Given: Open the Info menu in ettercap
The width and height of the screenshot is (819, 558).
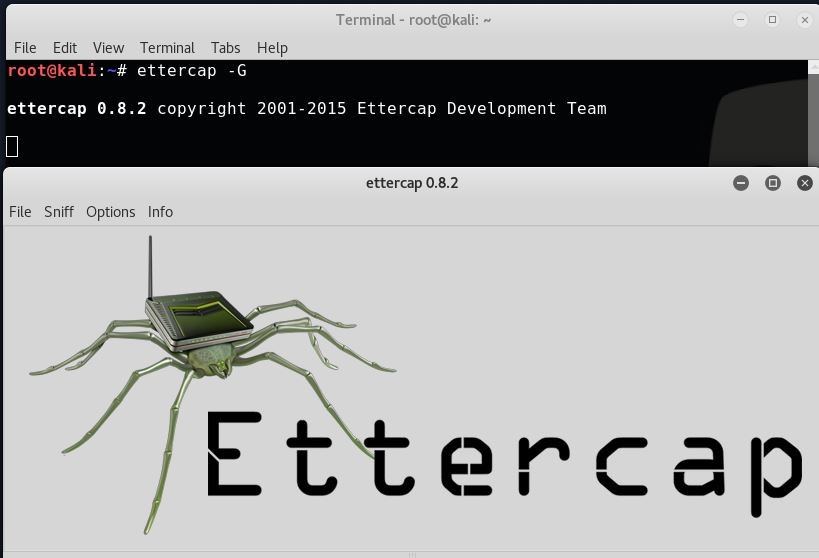Looking at the screenshot, I should [160, 212].
